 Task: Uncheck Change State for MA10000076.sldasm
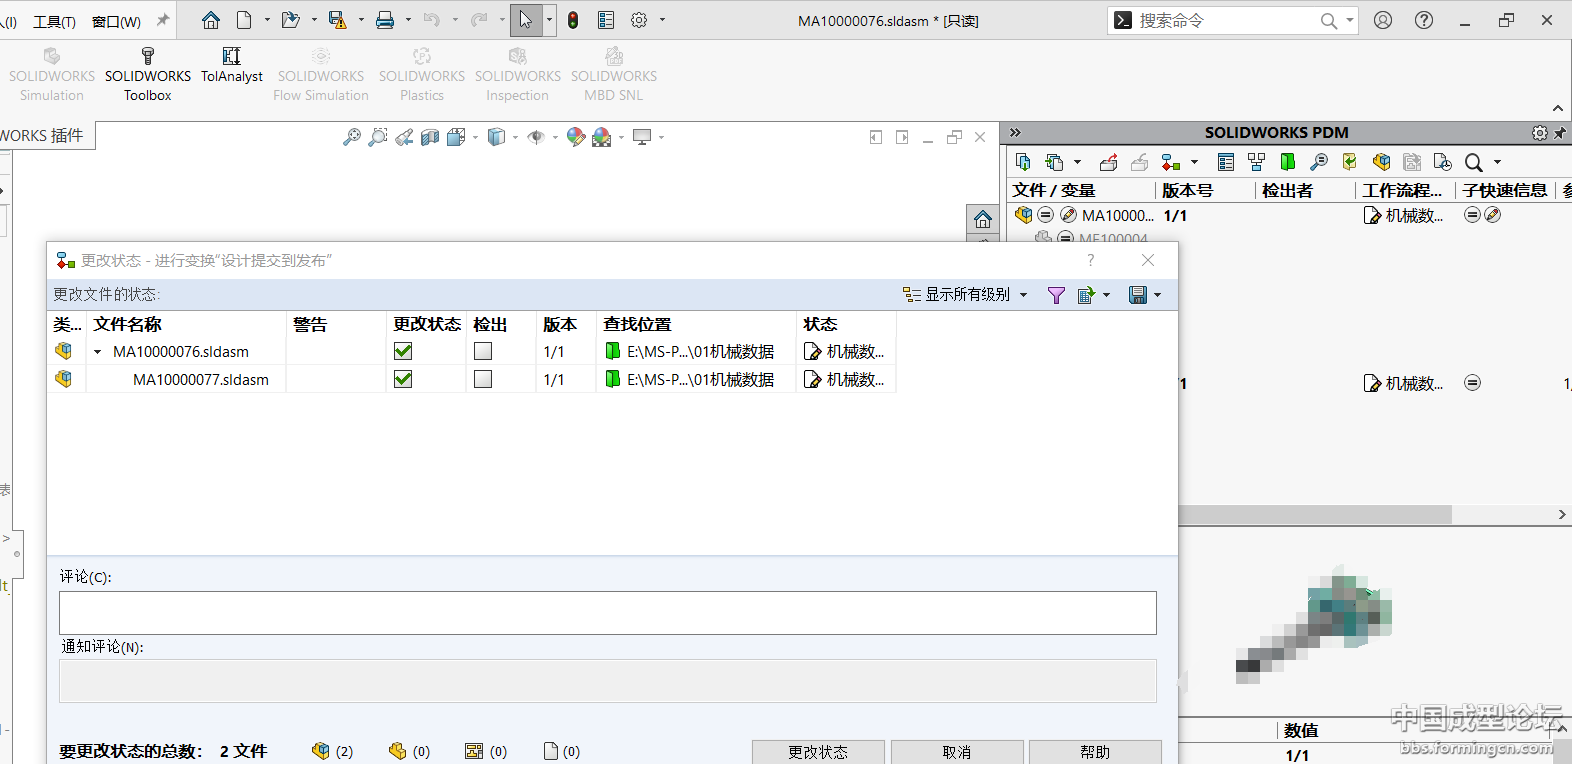(x=403, y=351)
